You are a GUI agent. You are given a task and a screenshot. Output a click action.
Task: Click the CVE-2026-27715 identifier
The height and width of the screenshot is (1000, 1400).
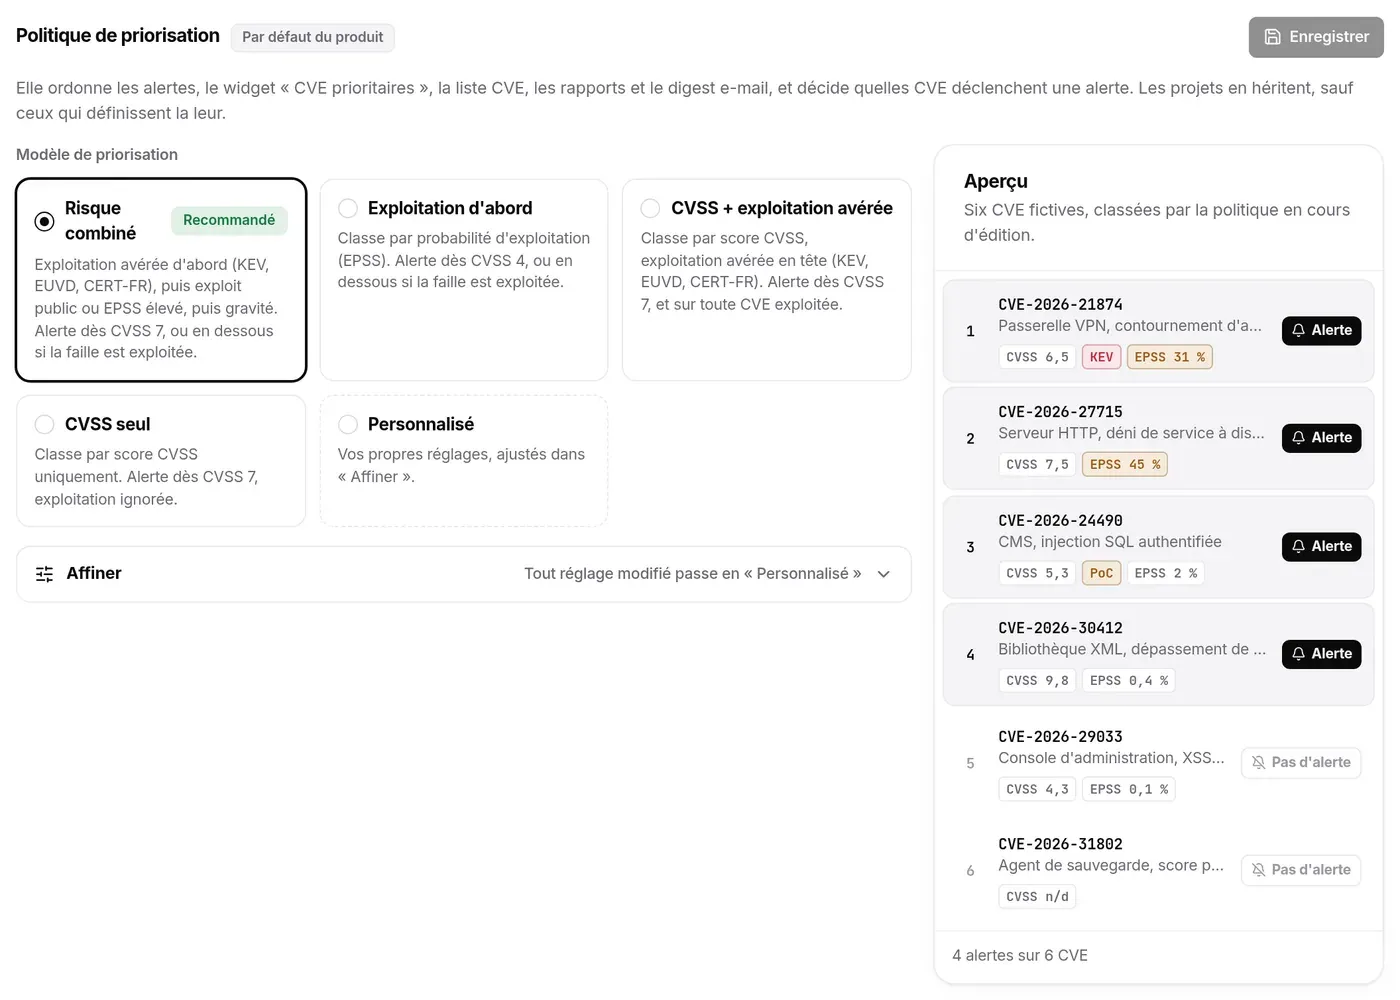point(1060,411)
